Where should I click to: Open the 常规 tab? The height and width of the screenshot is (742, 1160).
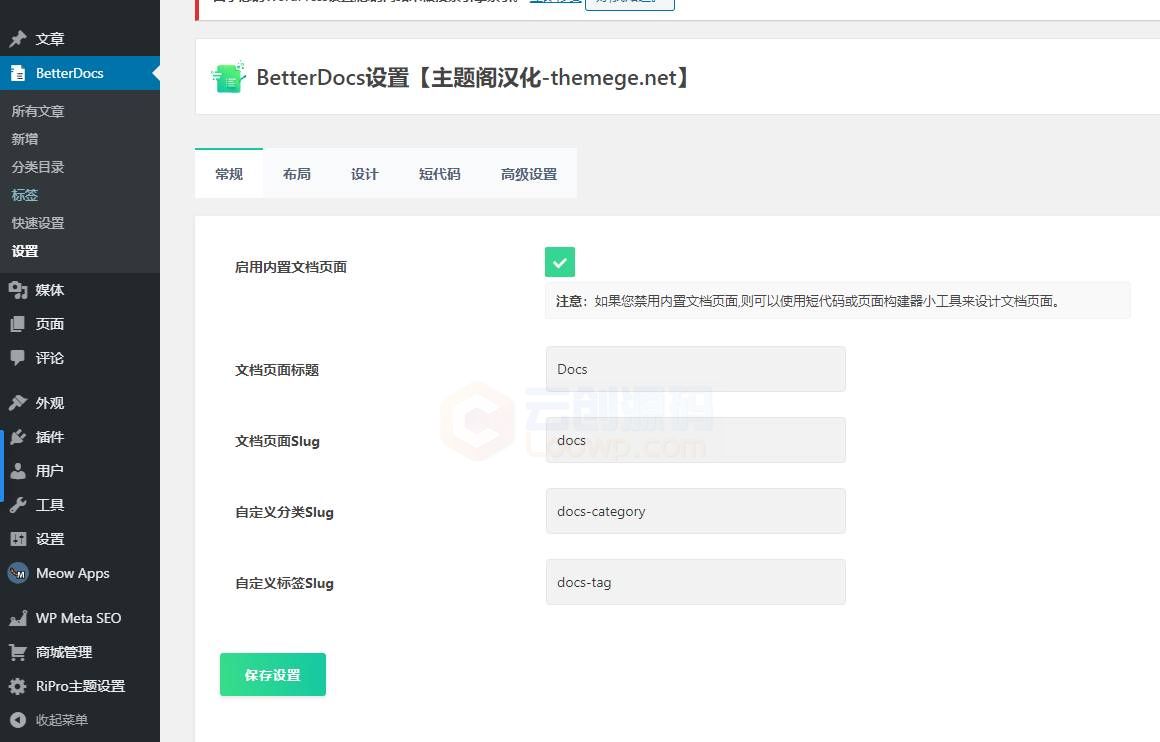tap(229, 174)
